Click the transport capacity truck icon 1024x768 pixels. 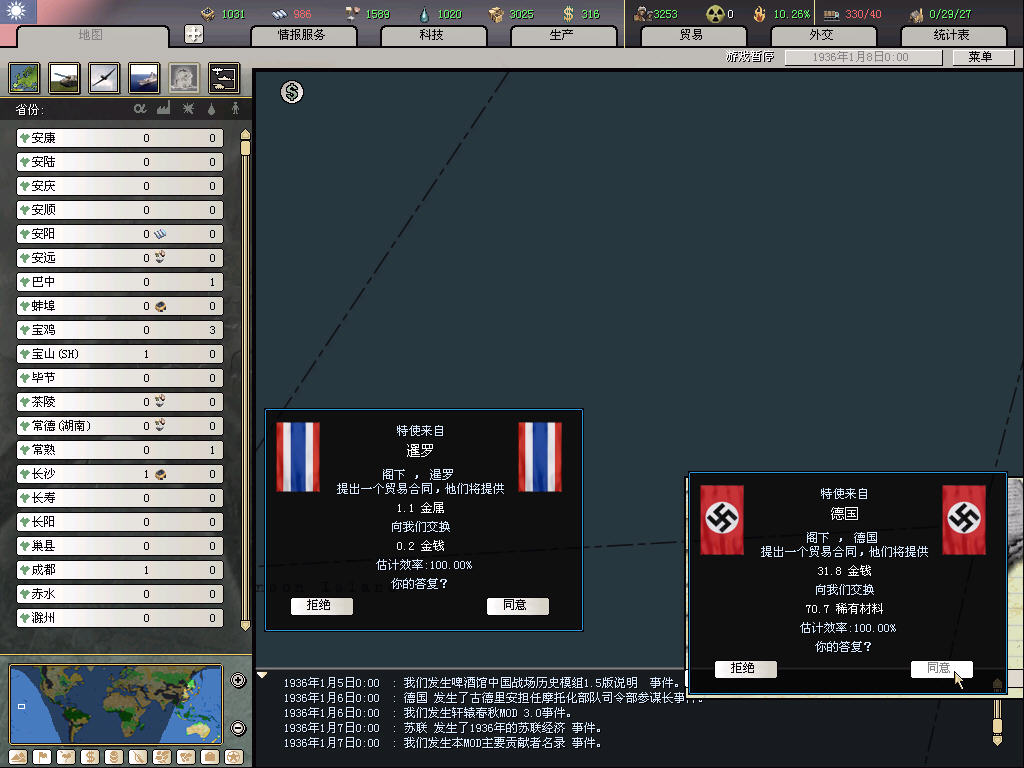click(831, 14)
